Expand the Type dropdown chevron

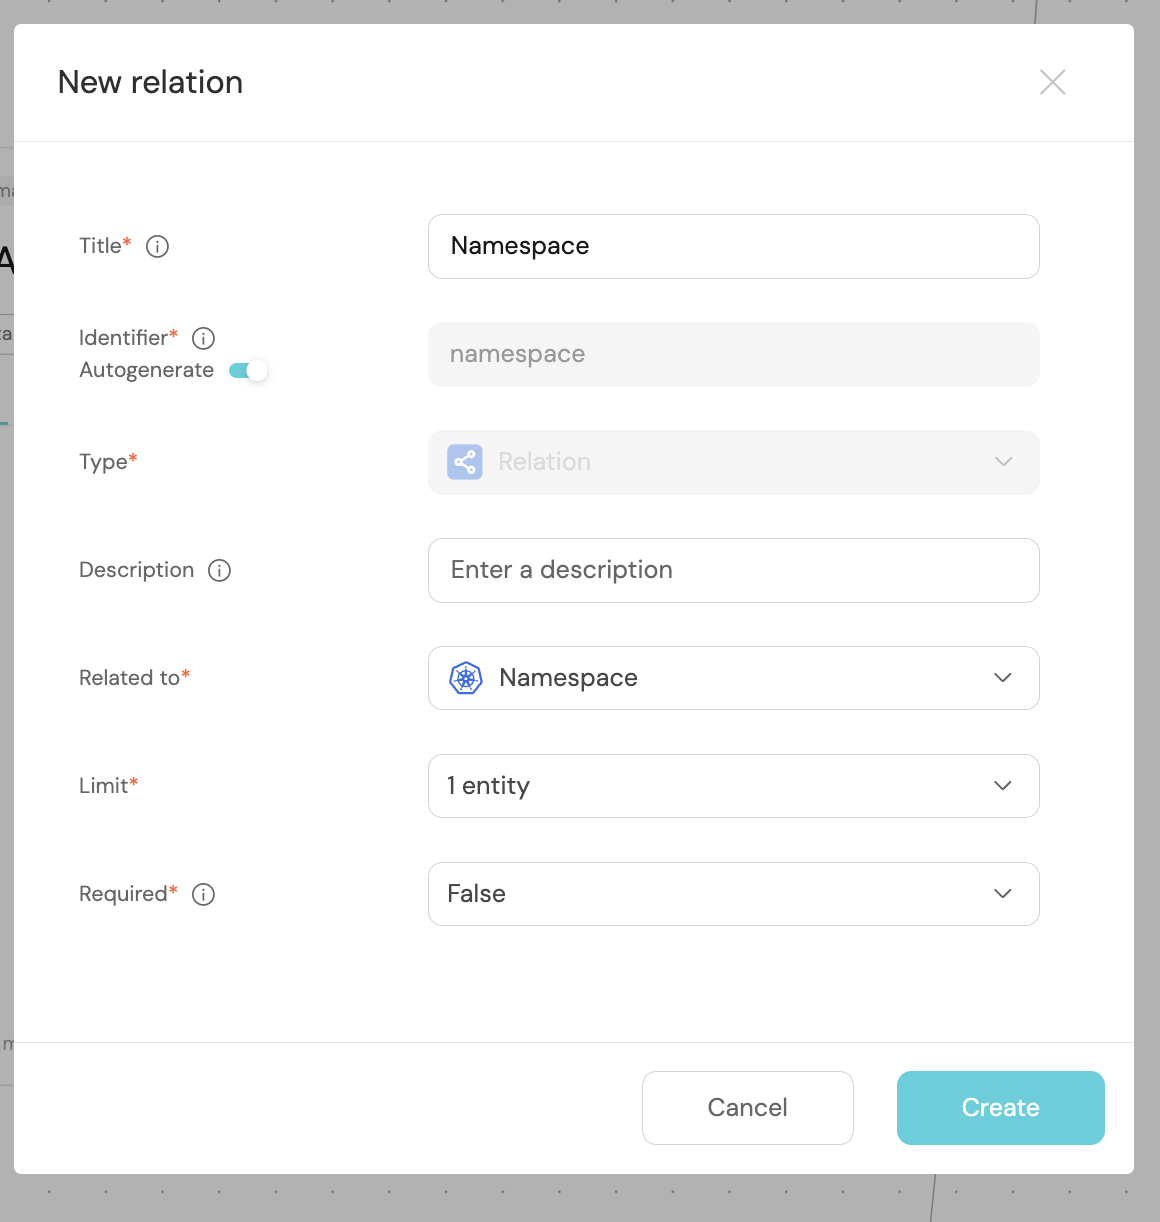point(1003,462)
